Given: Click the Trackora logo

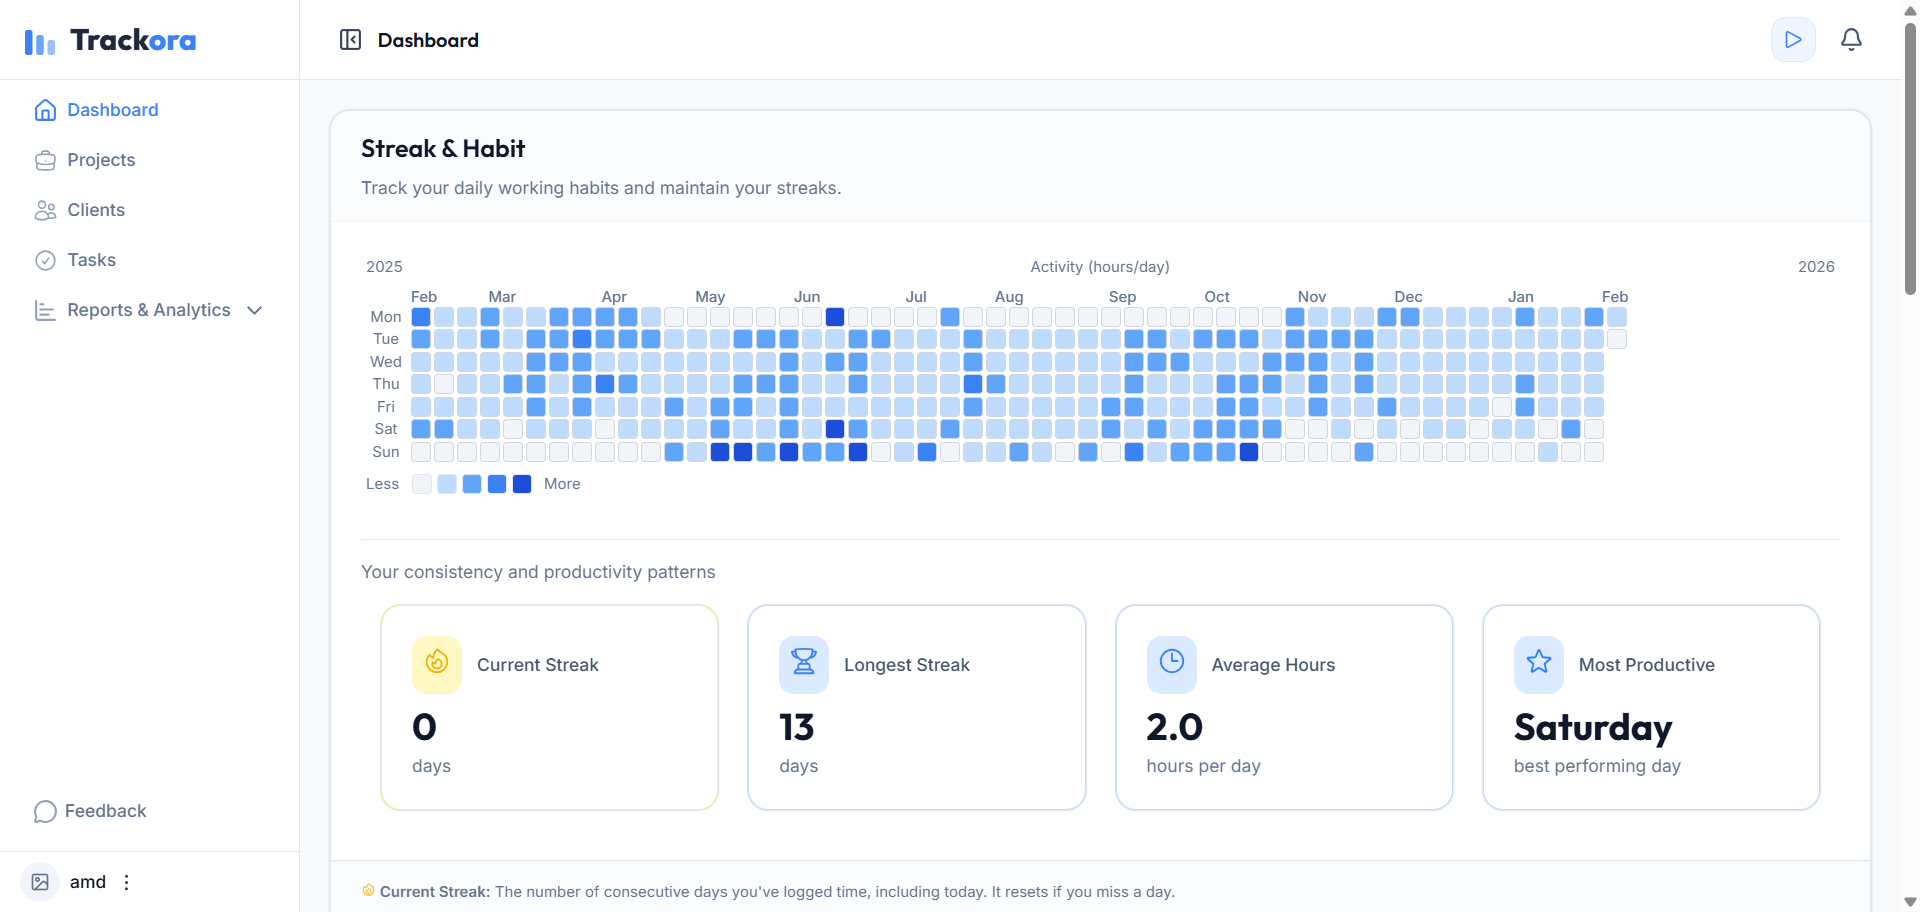Looking at the screenshot, I should coord(110,40).
